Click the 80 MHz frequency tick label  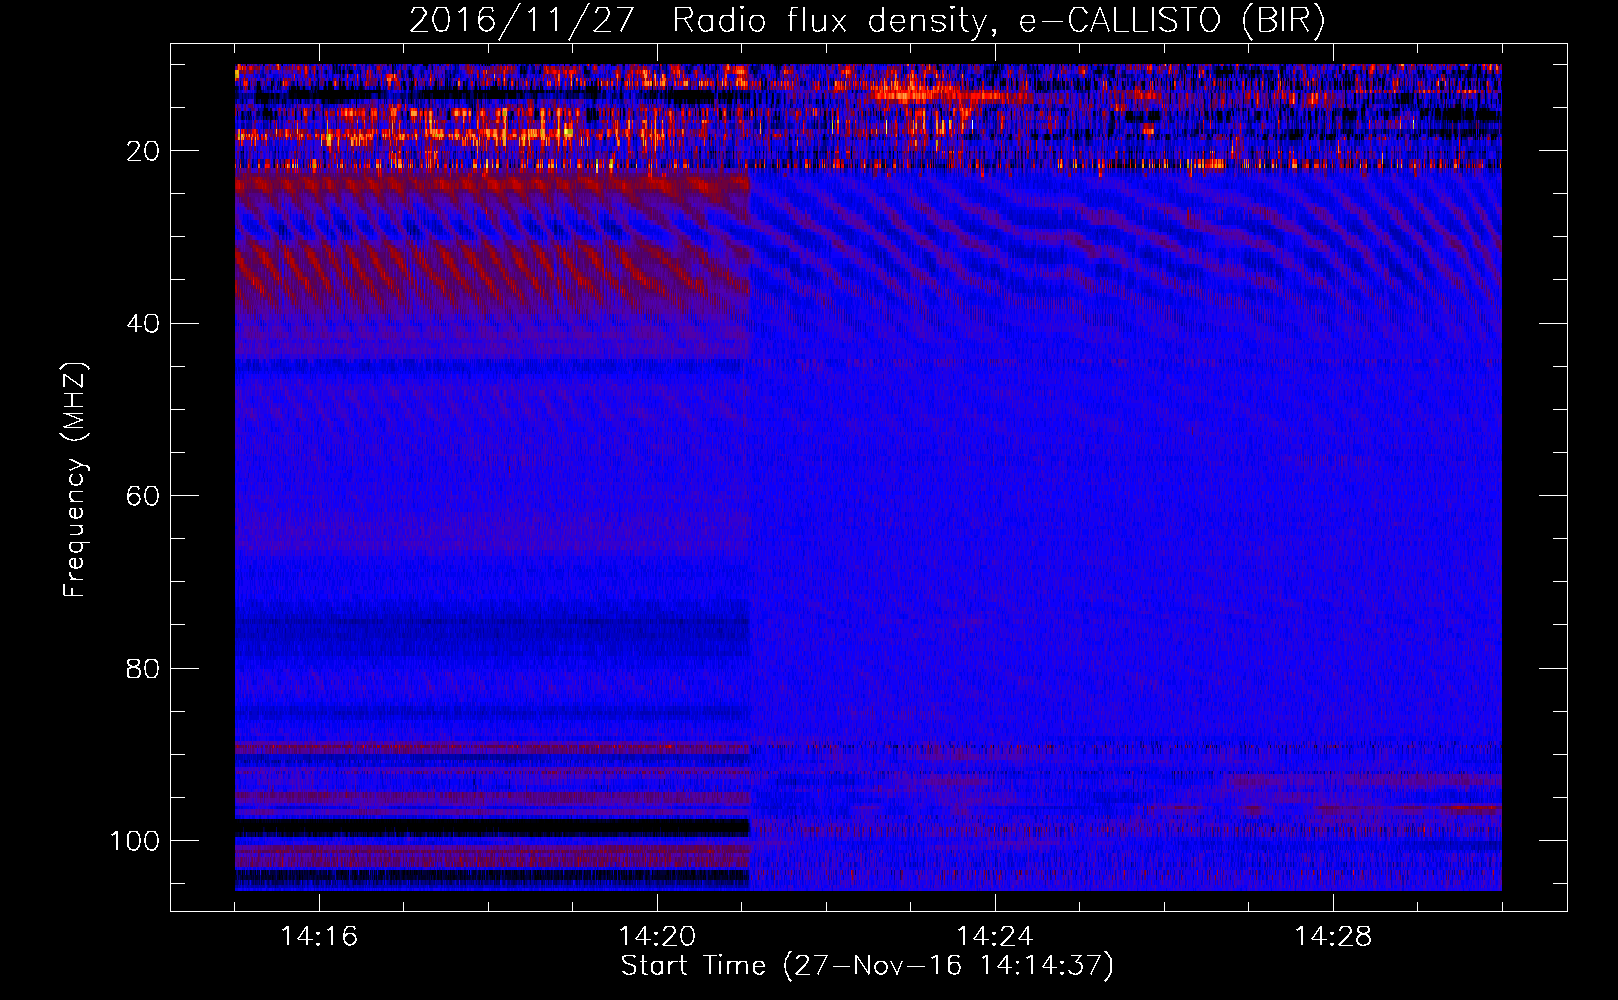143,668
